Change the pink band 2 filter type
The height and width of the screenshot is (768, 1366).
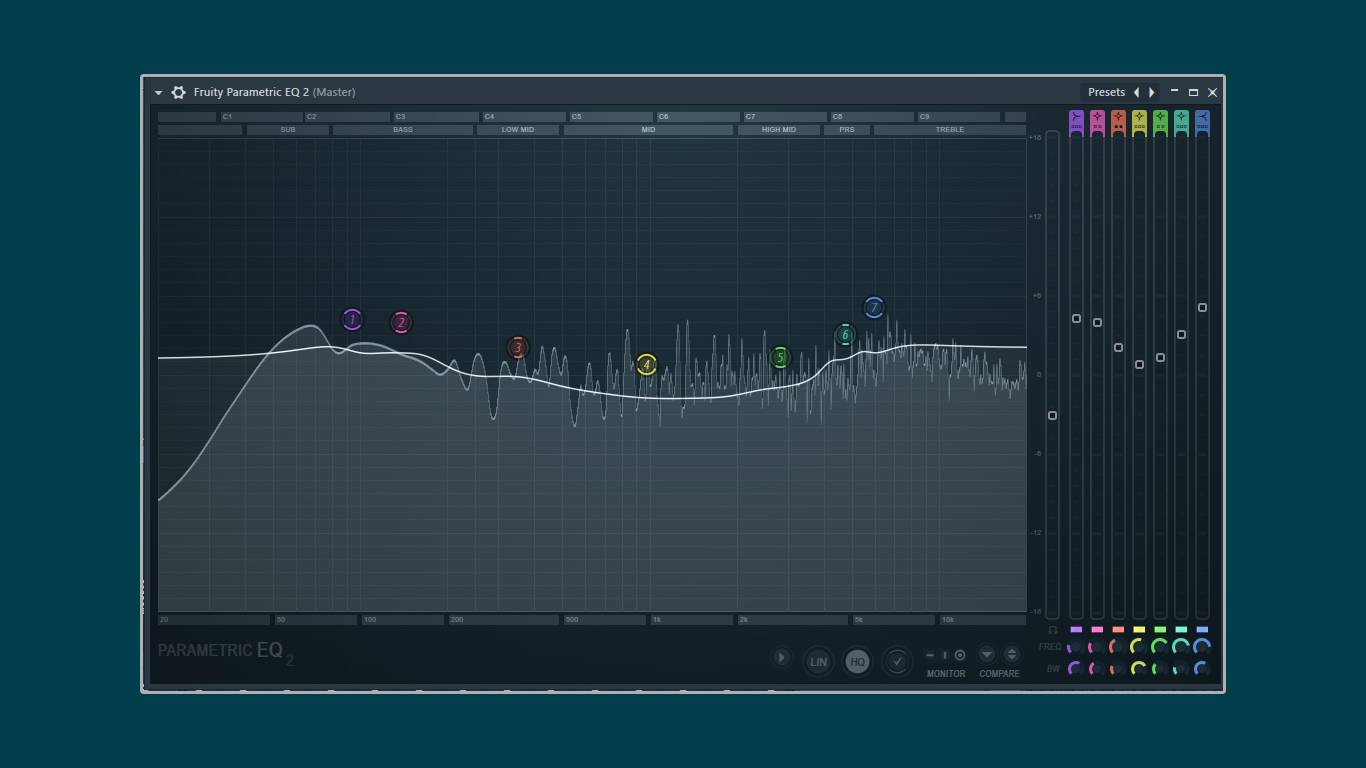click(1097, 121)
